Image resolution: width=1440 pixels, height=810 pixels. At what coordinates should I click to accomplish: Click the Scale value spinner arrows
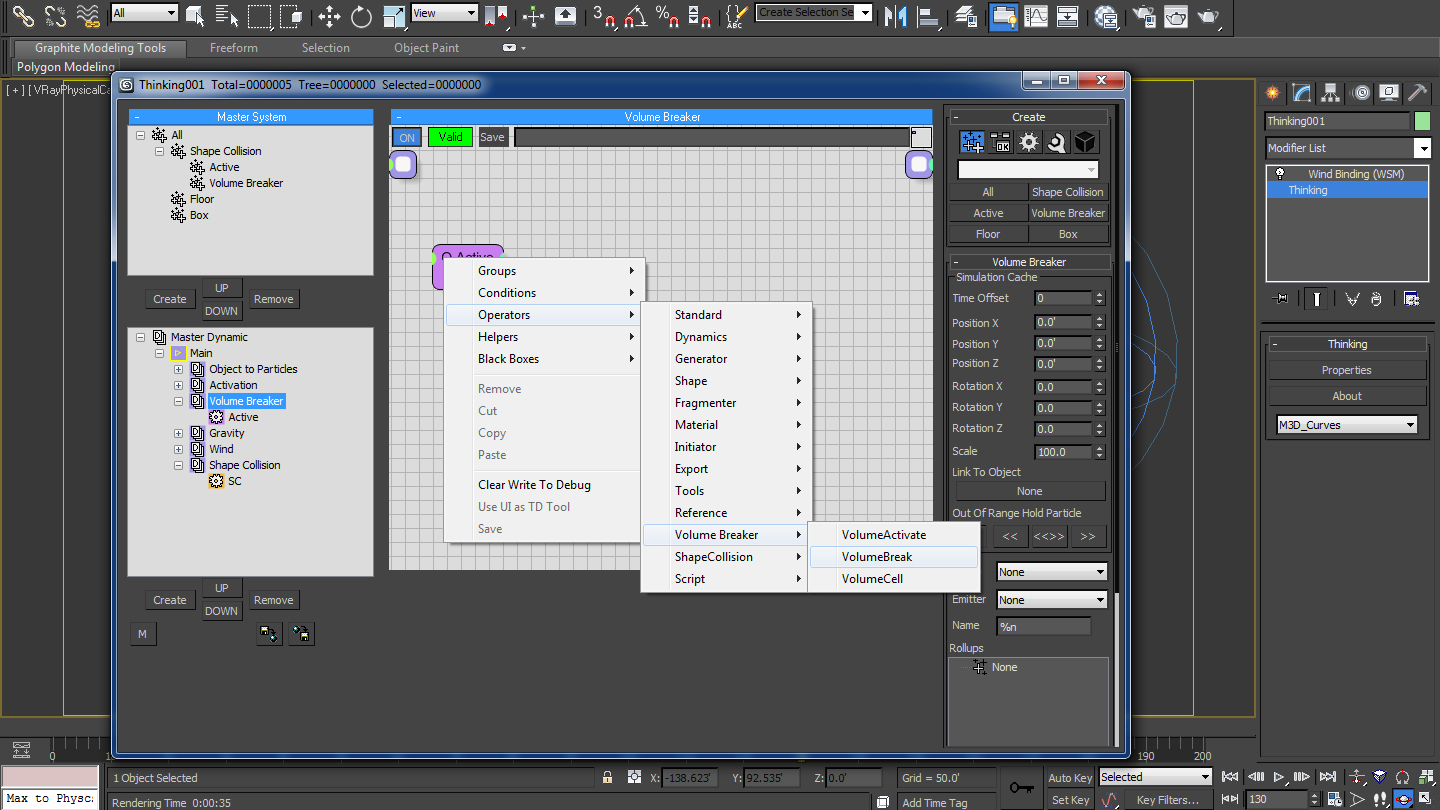click(1099, 452)
